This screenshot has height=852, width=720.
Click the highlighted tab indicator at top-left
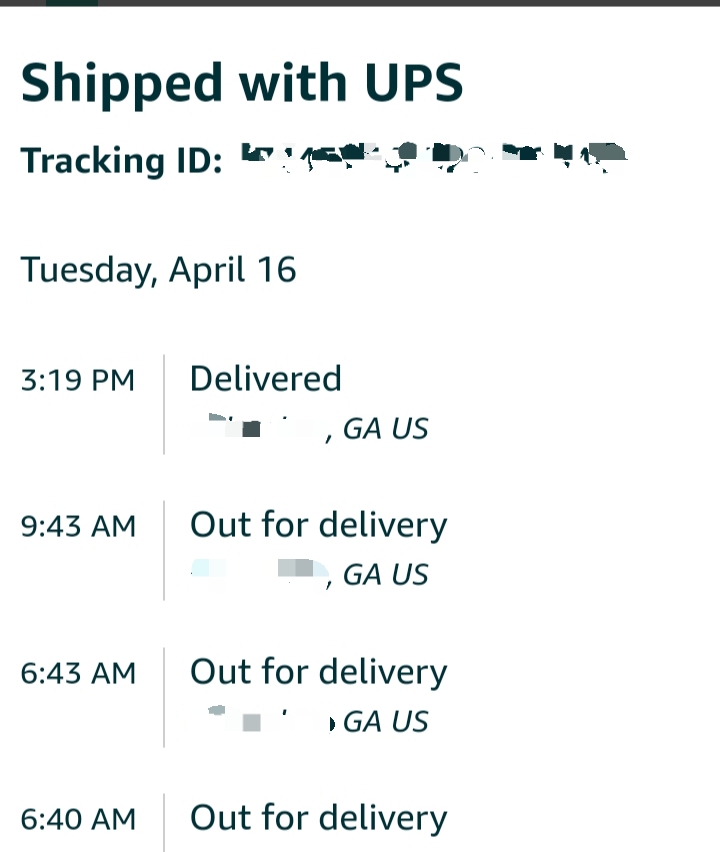[72, 3]
